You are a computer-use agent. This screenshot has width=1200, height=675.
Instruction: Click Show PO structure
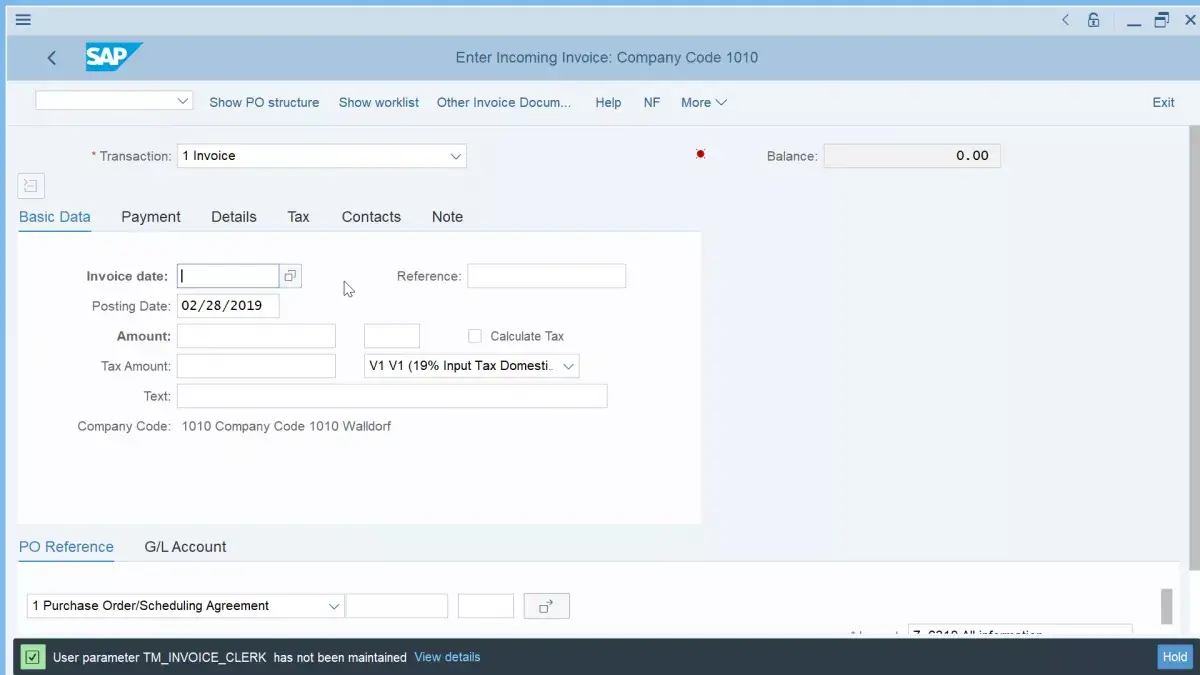pos(264,102)
